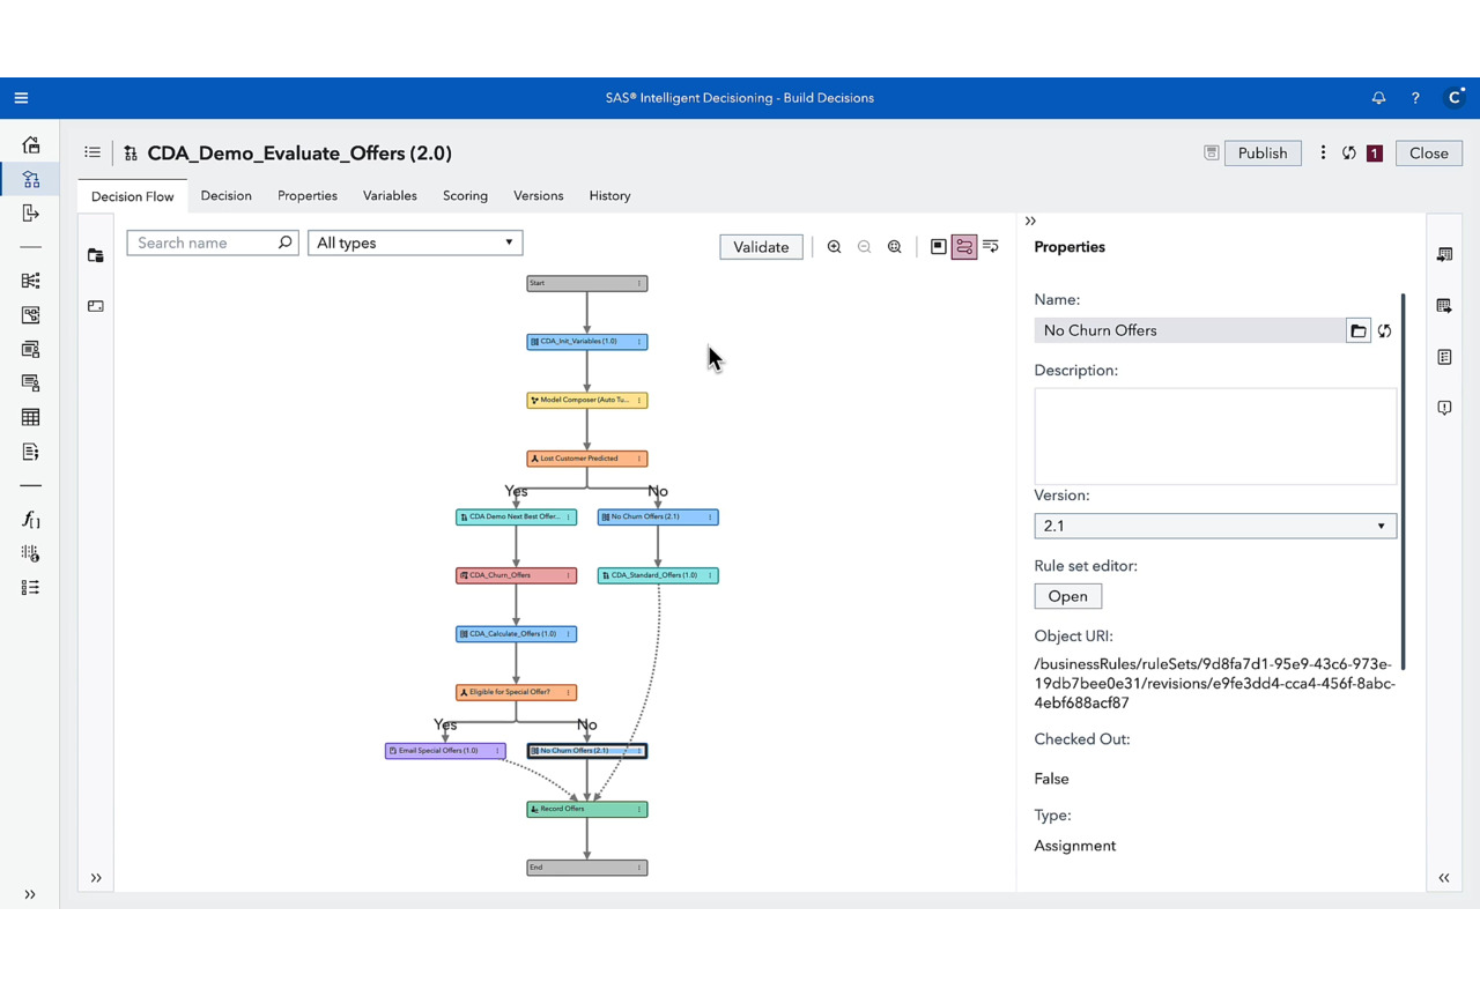
Task: Show the object list icon beside title
Action: coord(92,153)
